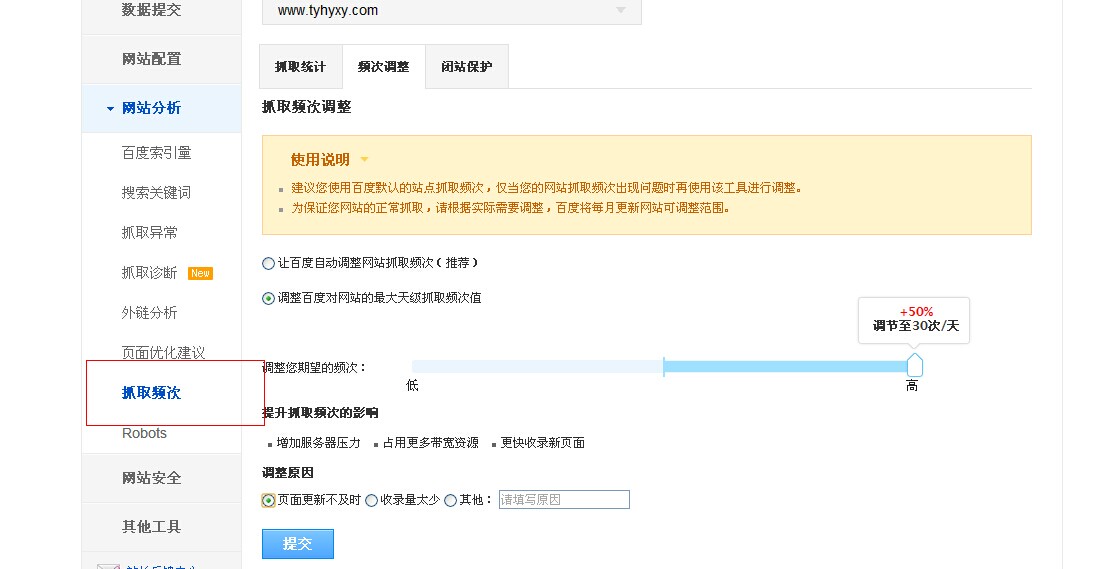Click the crawl frequency slider handle
The height and width of the screenshot is (569, 1093).
point(914,365)
